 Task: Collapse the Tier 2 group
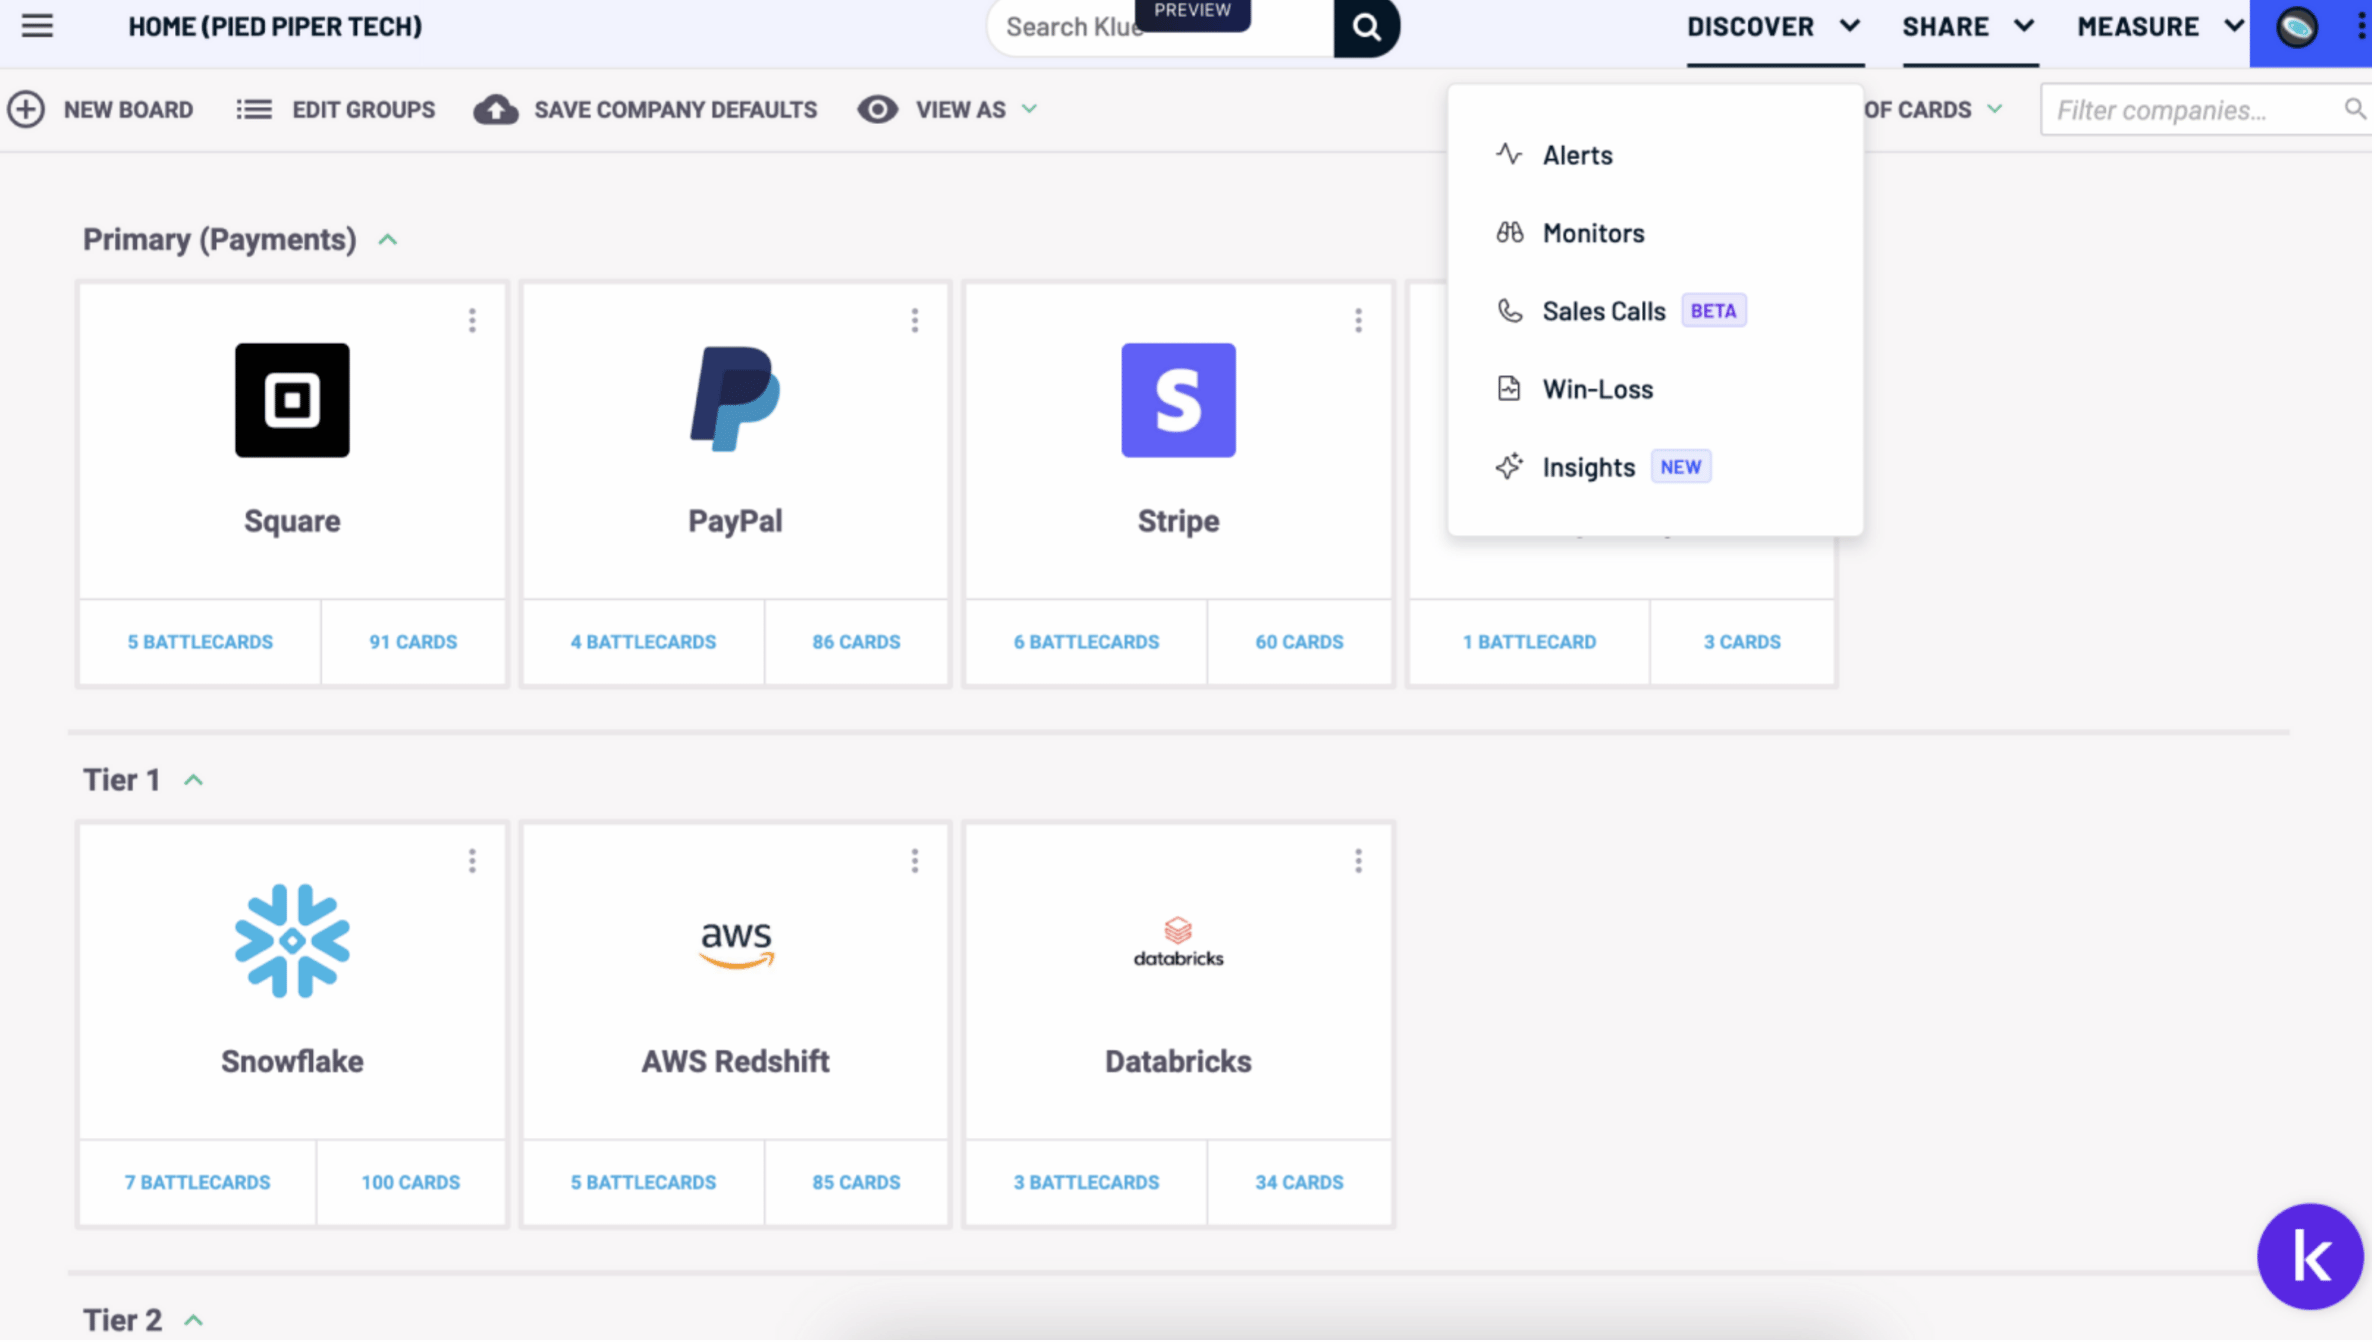pyautogui.click(x=194, y=1321)
